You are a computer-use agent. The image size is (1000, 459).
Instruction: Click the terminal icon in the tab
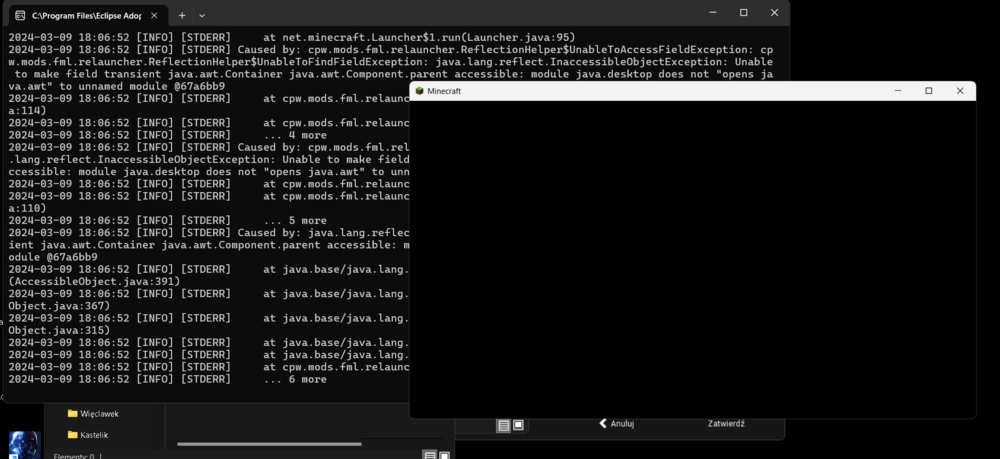(x=20, y=15)
